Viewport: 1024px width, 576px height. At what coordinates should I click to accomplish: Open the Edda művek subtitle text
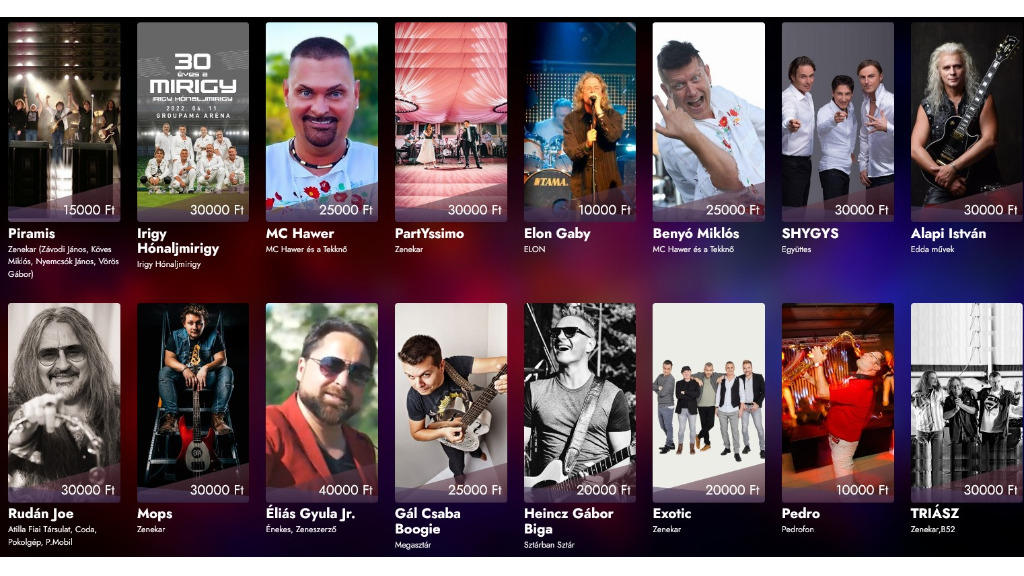click(933, 249)
